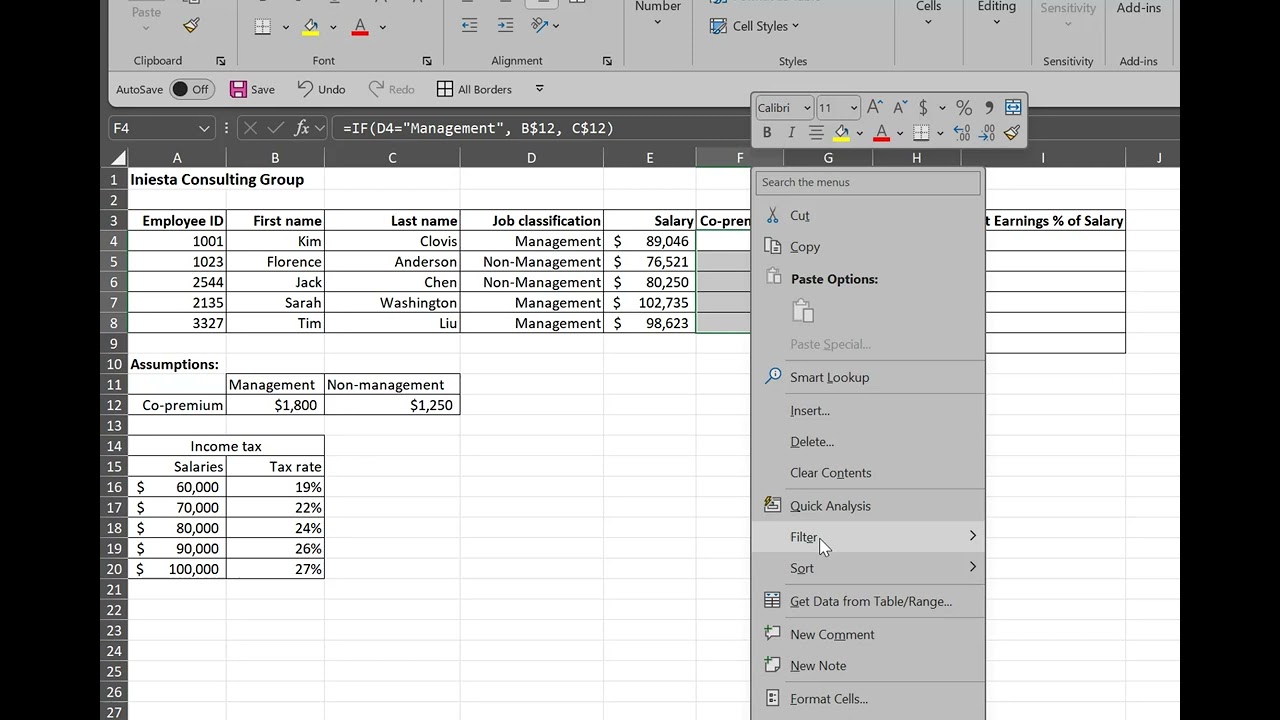The width and height of the screenshot is (1280, 720).
Task: Open the Add-ins button
Action: pos(1139,8)
